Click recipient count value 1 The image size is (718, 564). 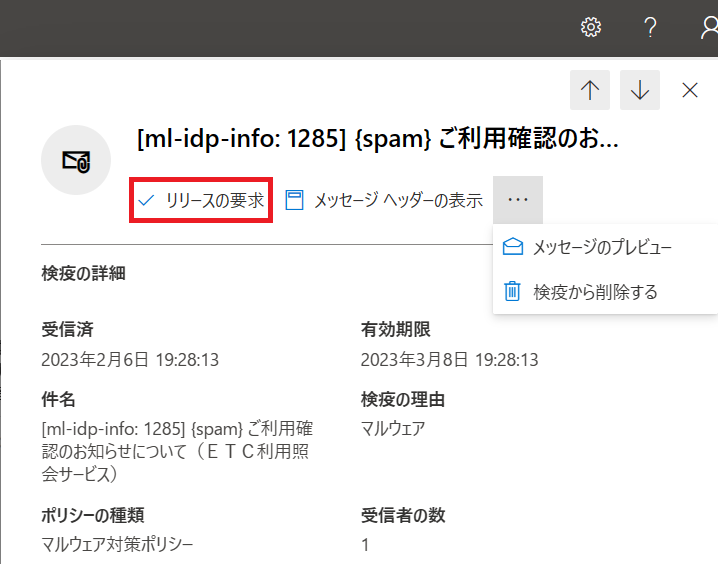[365, 545]
